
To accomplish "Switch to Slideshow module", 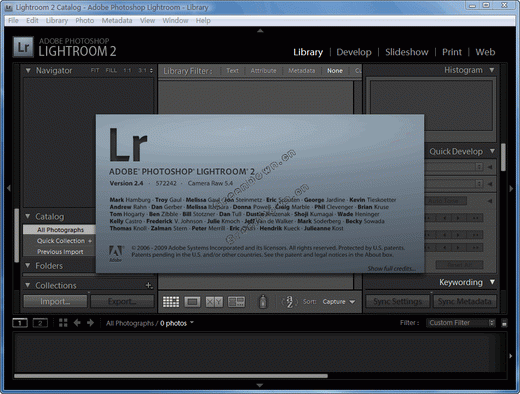I will click(407, 52).
